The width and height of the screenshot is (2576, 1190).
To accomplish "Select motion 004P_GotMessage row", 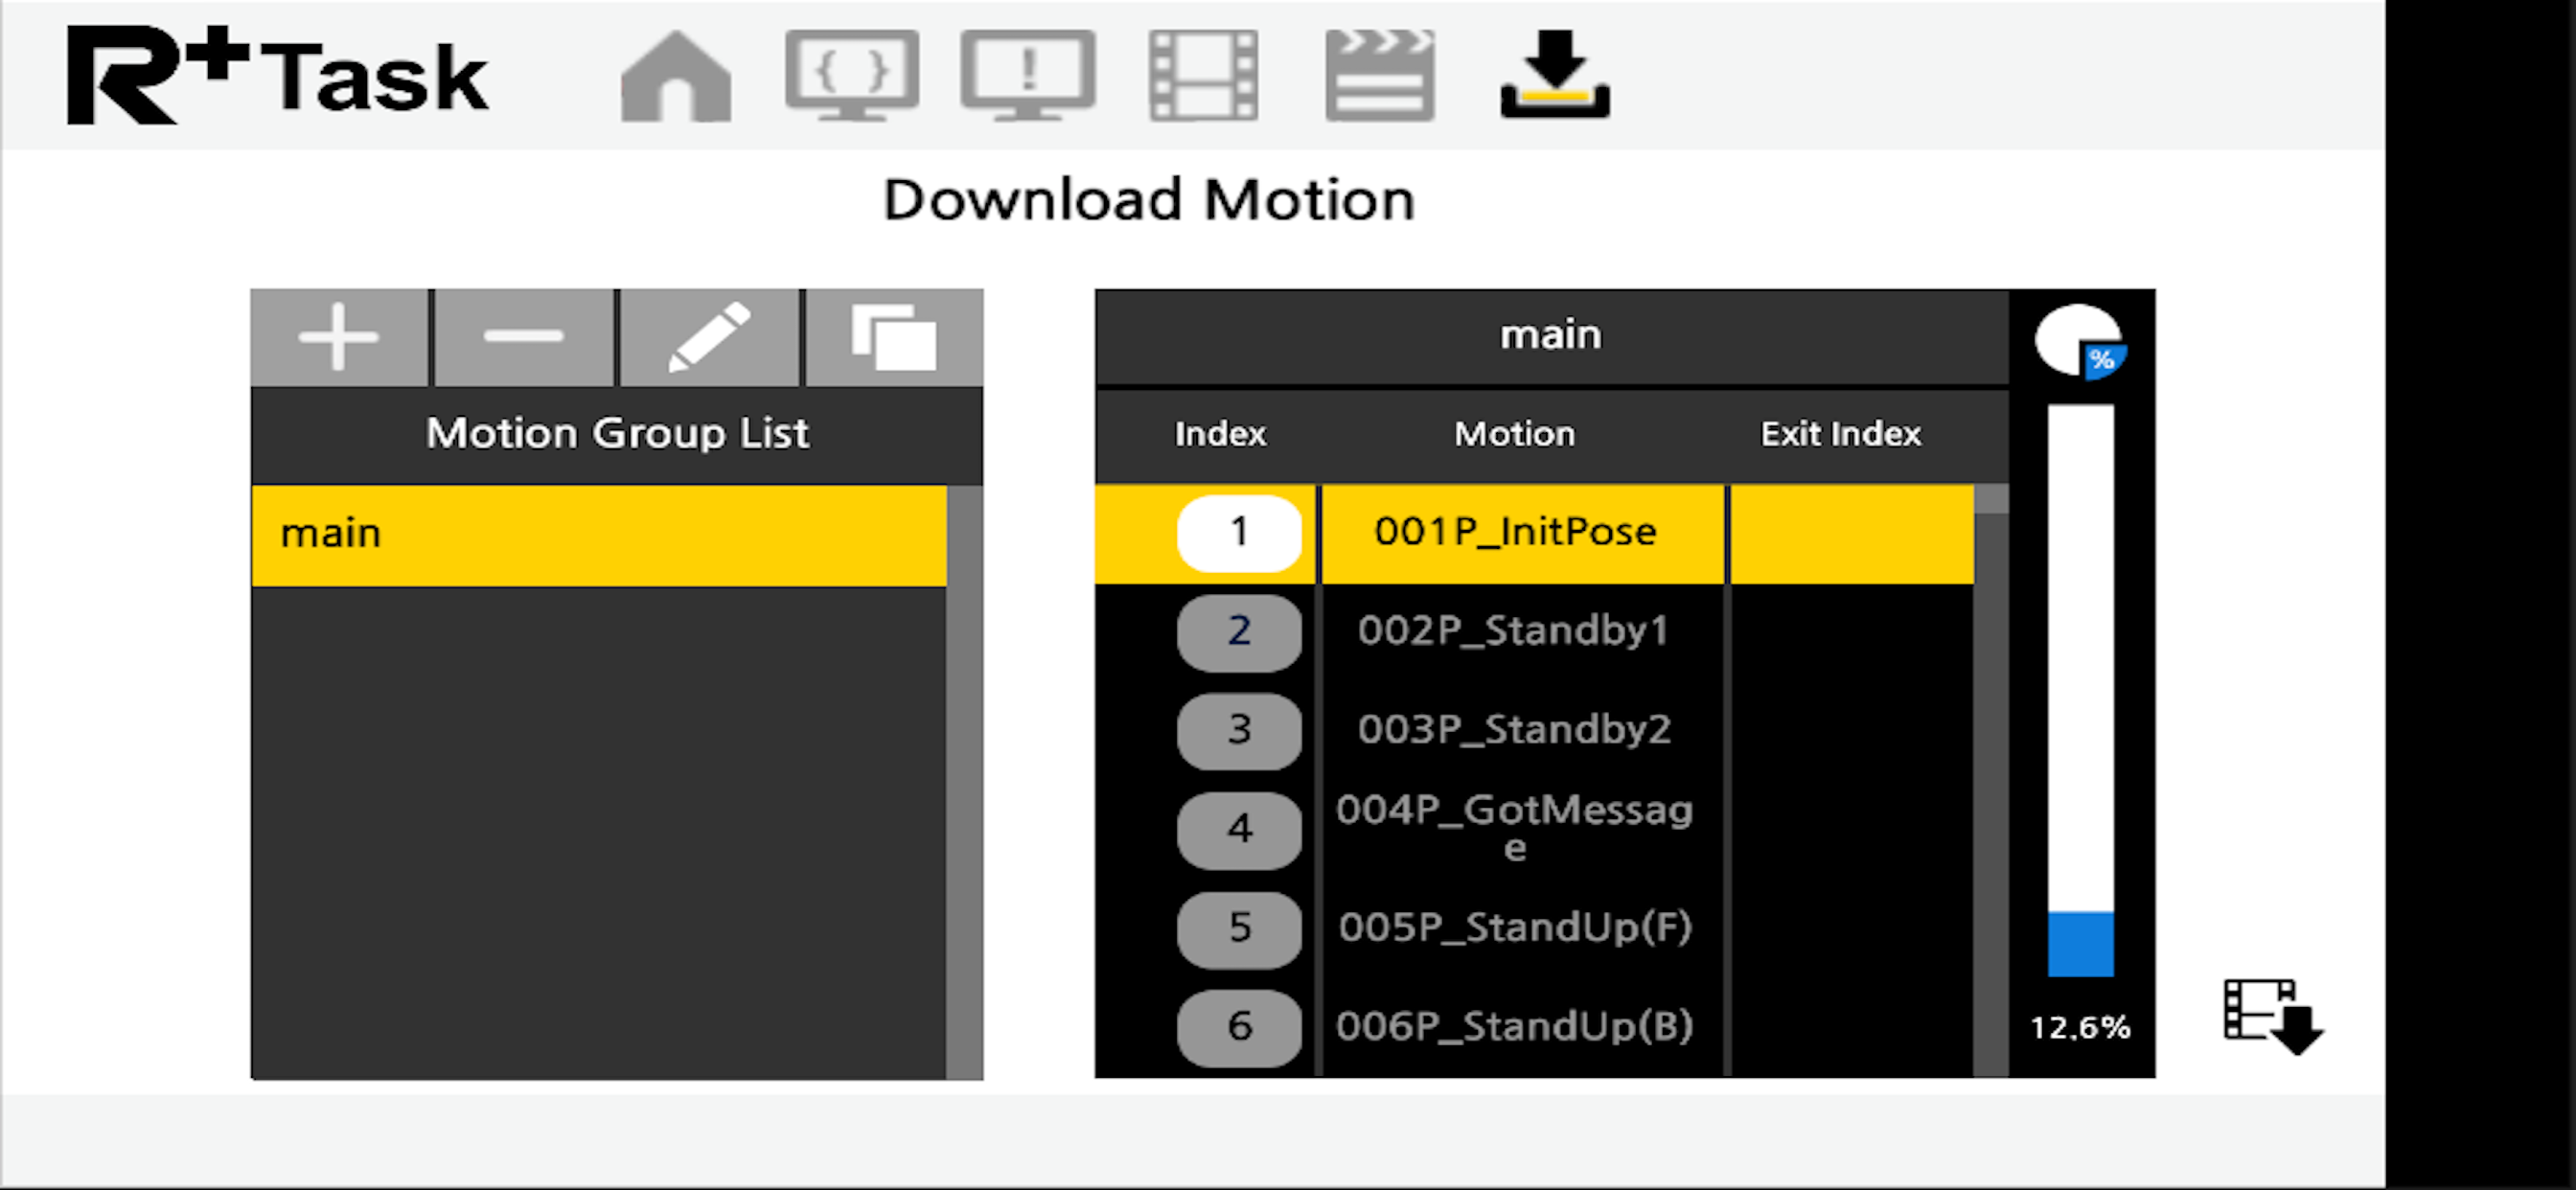I will pyautogui.click(x=1514, y=828).
